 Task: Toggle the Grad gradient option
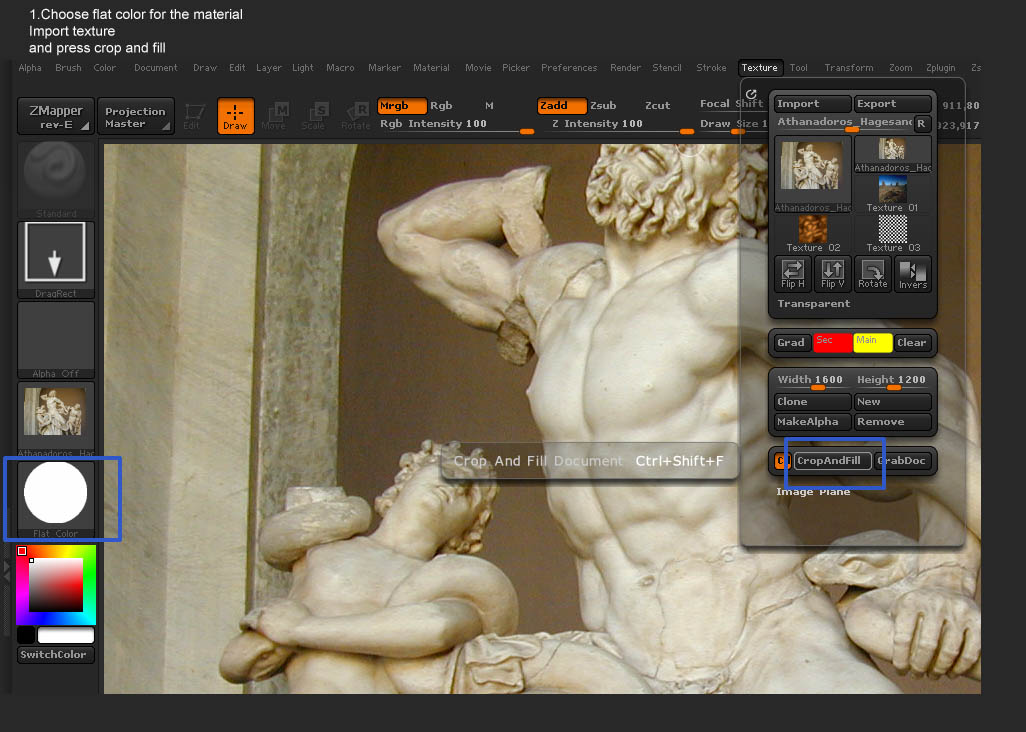791,343
